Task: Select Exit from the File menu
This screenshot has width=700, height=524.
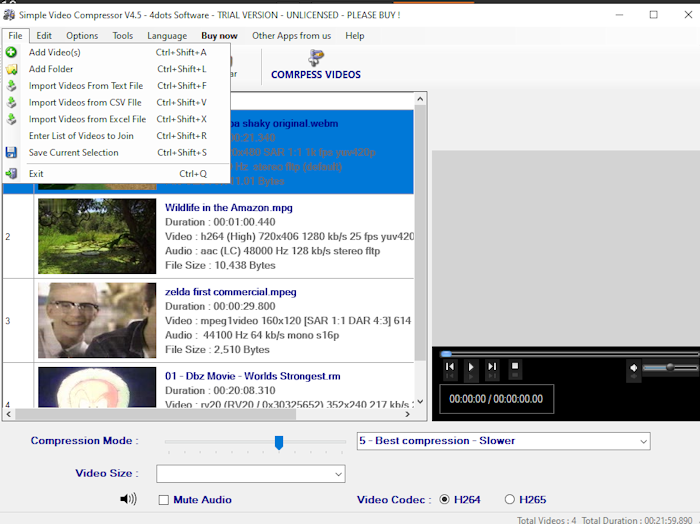Action: coord(37,174)
